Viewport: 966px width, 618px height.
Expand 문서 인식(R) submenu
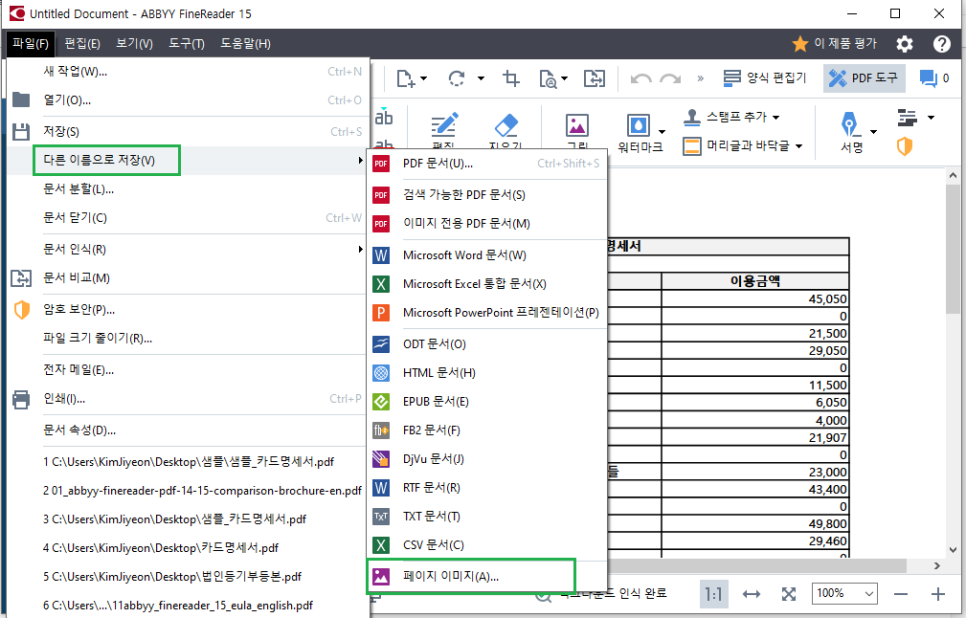pos(188,249)
